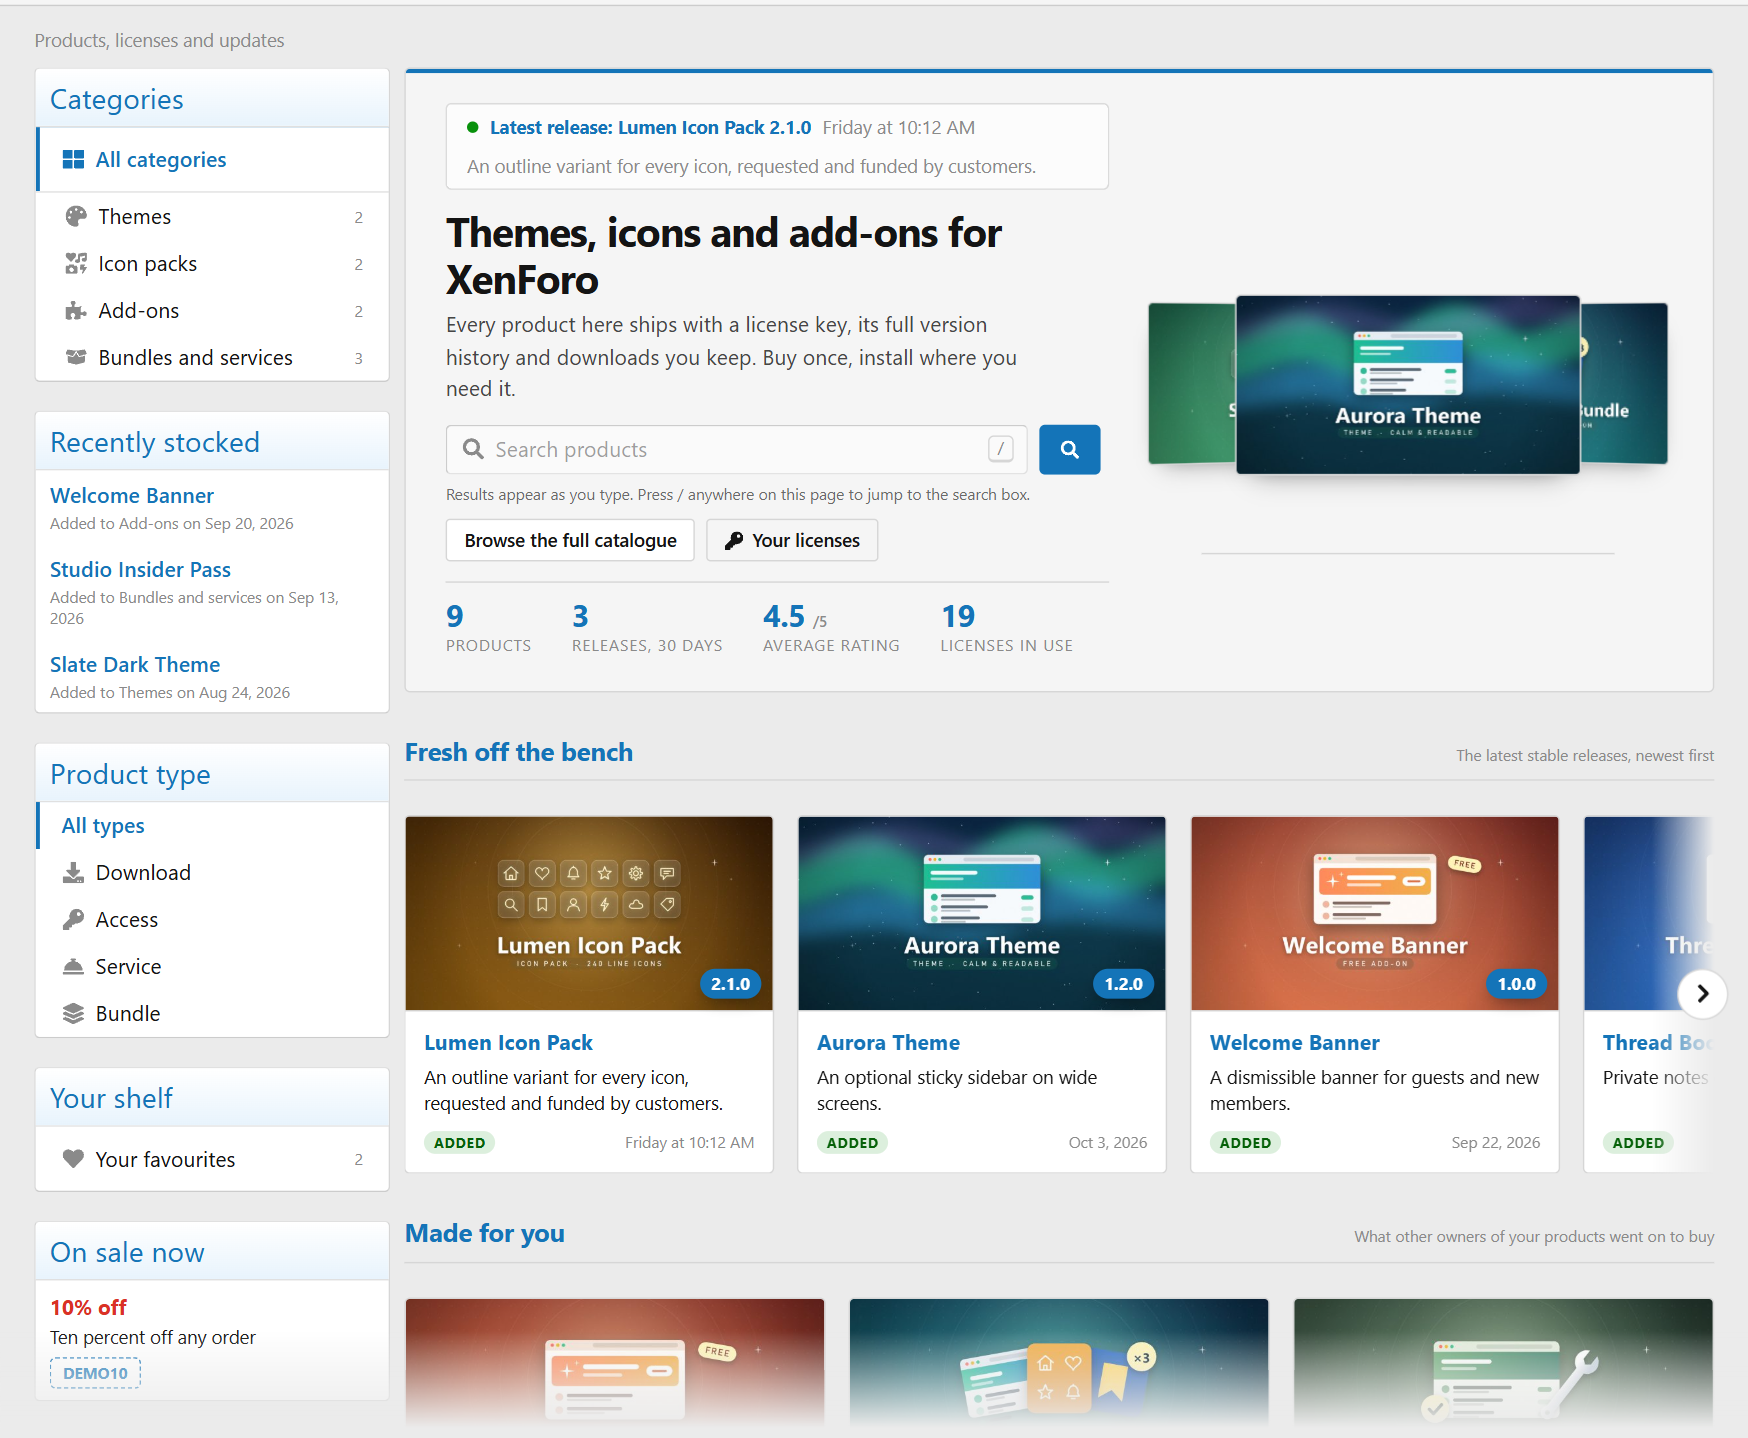Click the Themes palette icon
Viewport: 1748px width, 1438px height.
pos(76,217)
